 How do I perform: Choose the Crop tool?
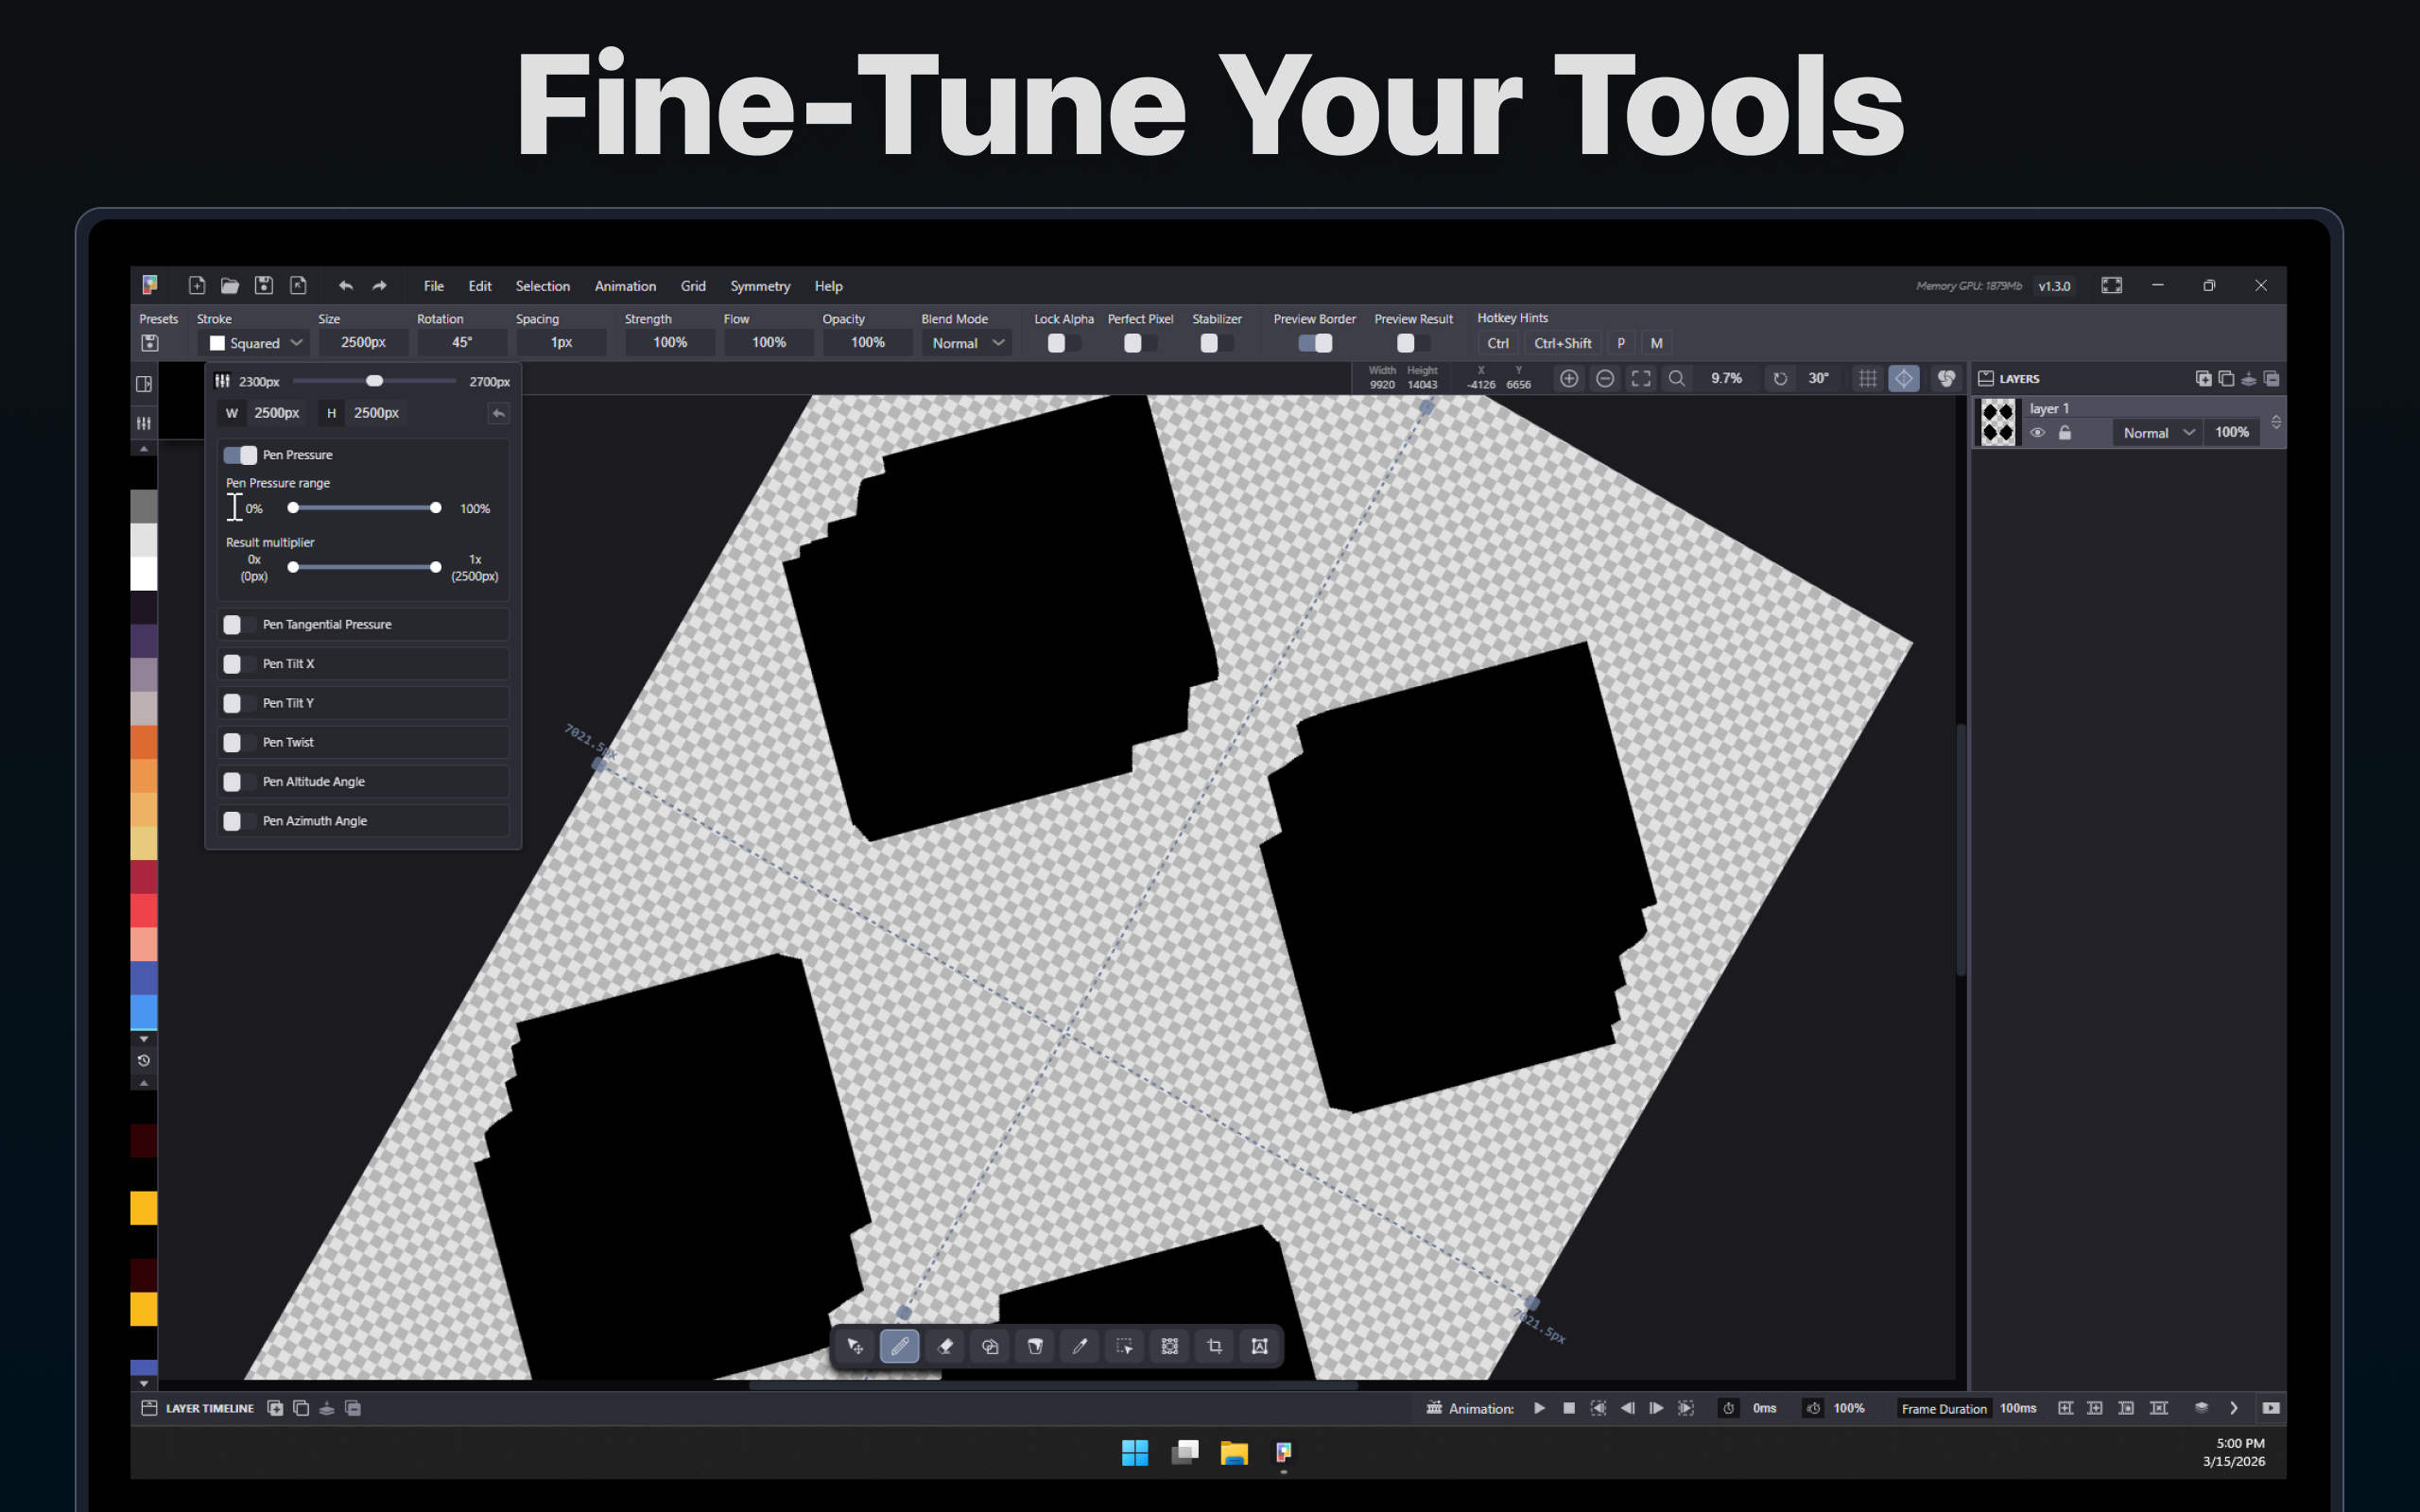[1215, 1346]
